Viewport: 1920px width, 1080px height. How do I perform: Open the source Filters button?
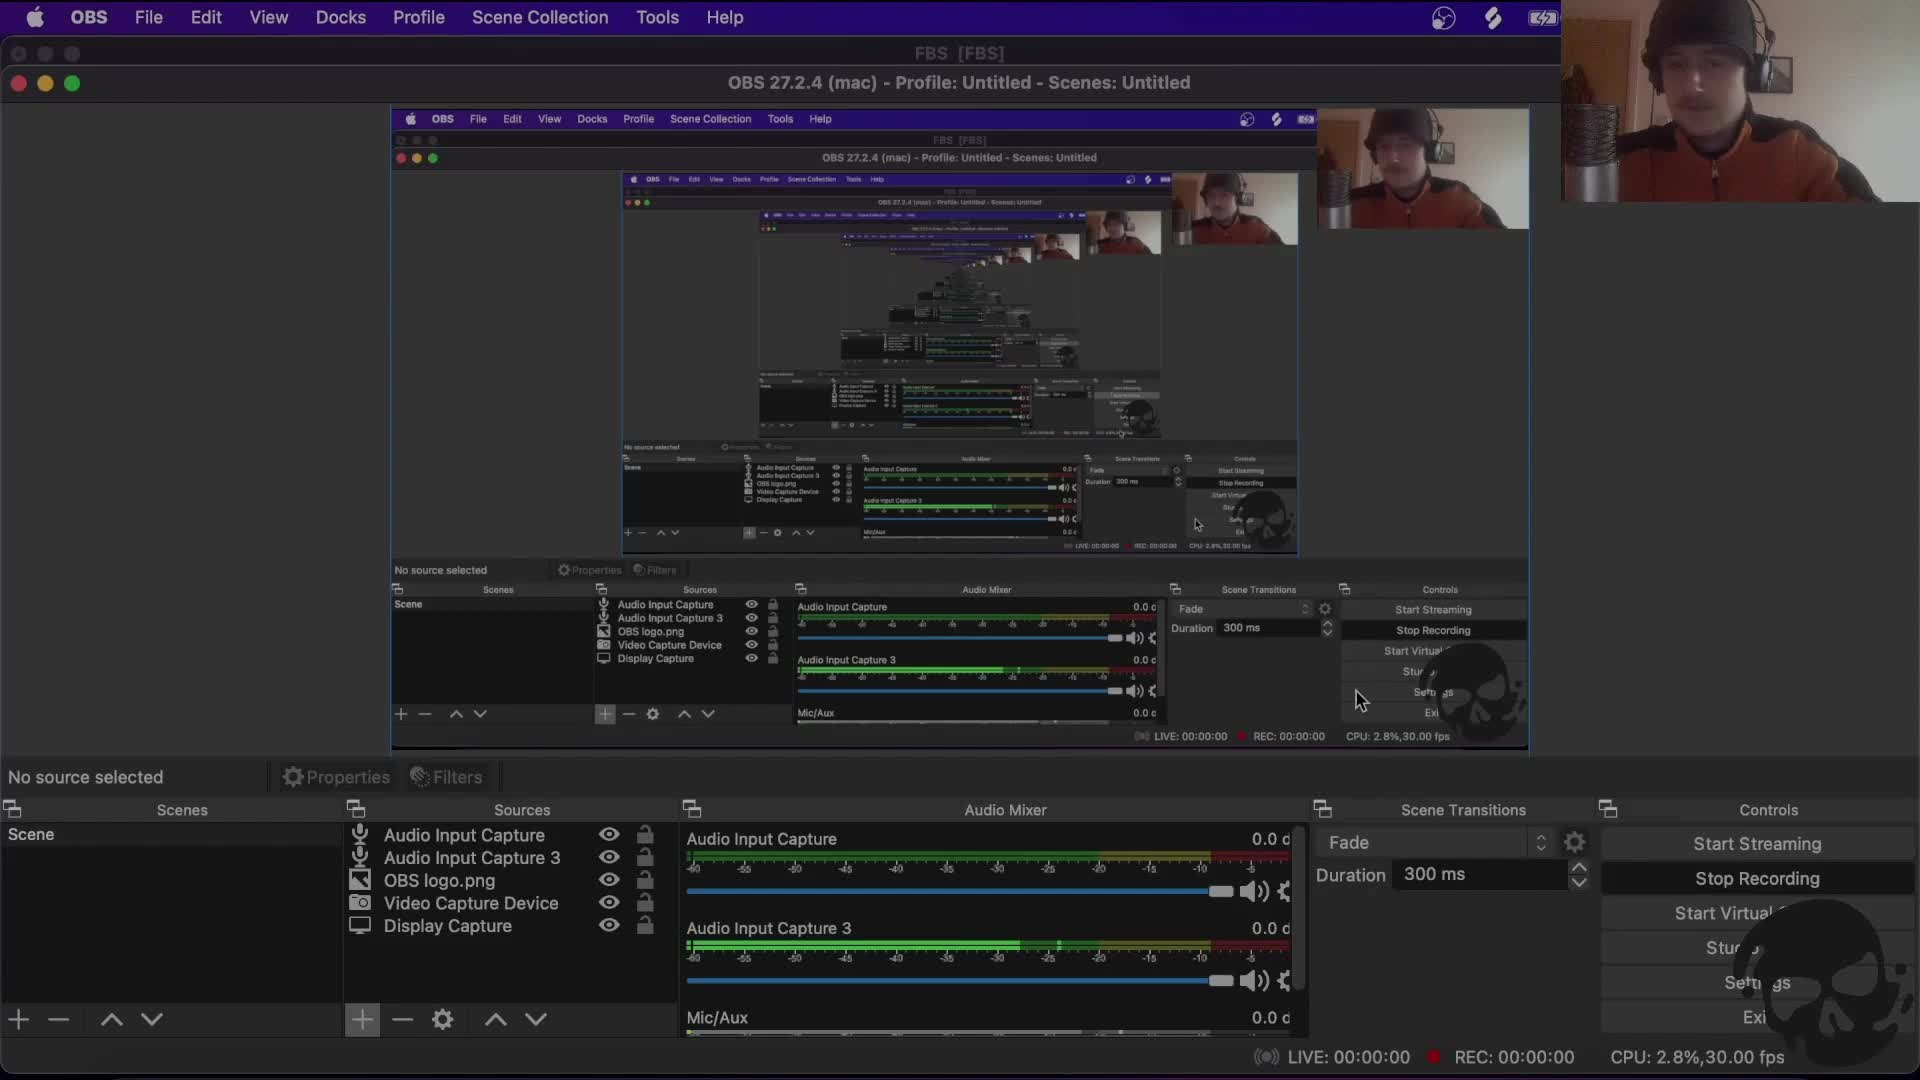tap(446, 777)
